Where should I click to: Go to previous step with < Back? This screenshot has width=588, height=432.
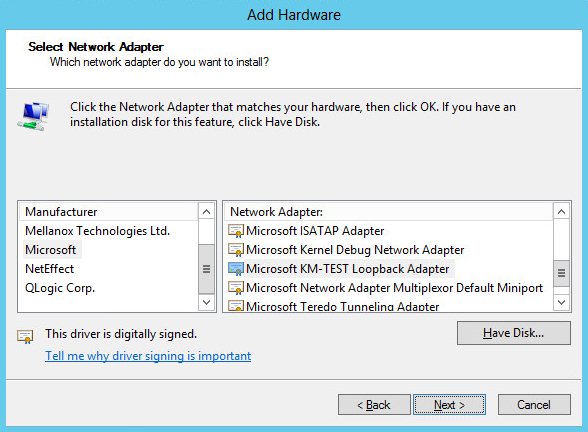374,405
